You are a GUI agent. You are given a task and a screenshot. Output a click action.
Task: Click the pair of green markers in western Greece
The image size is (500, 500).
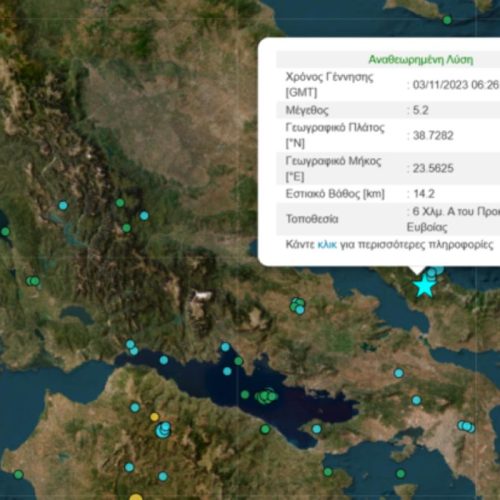pyautogui.click(x=33, y=281)
